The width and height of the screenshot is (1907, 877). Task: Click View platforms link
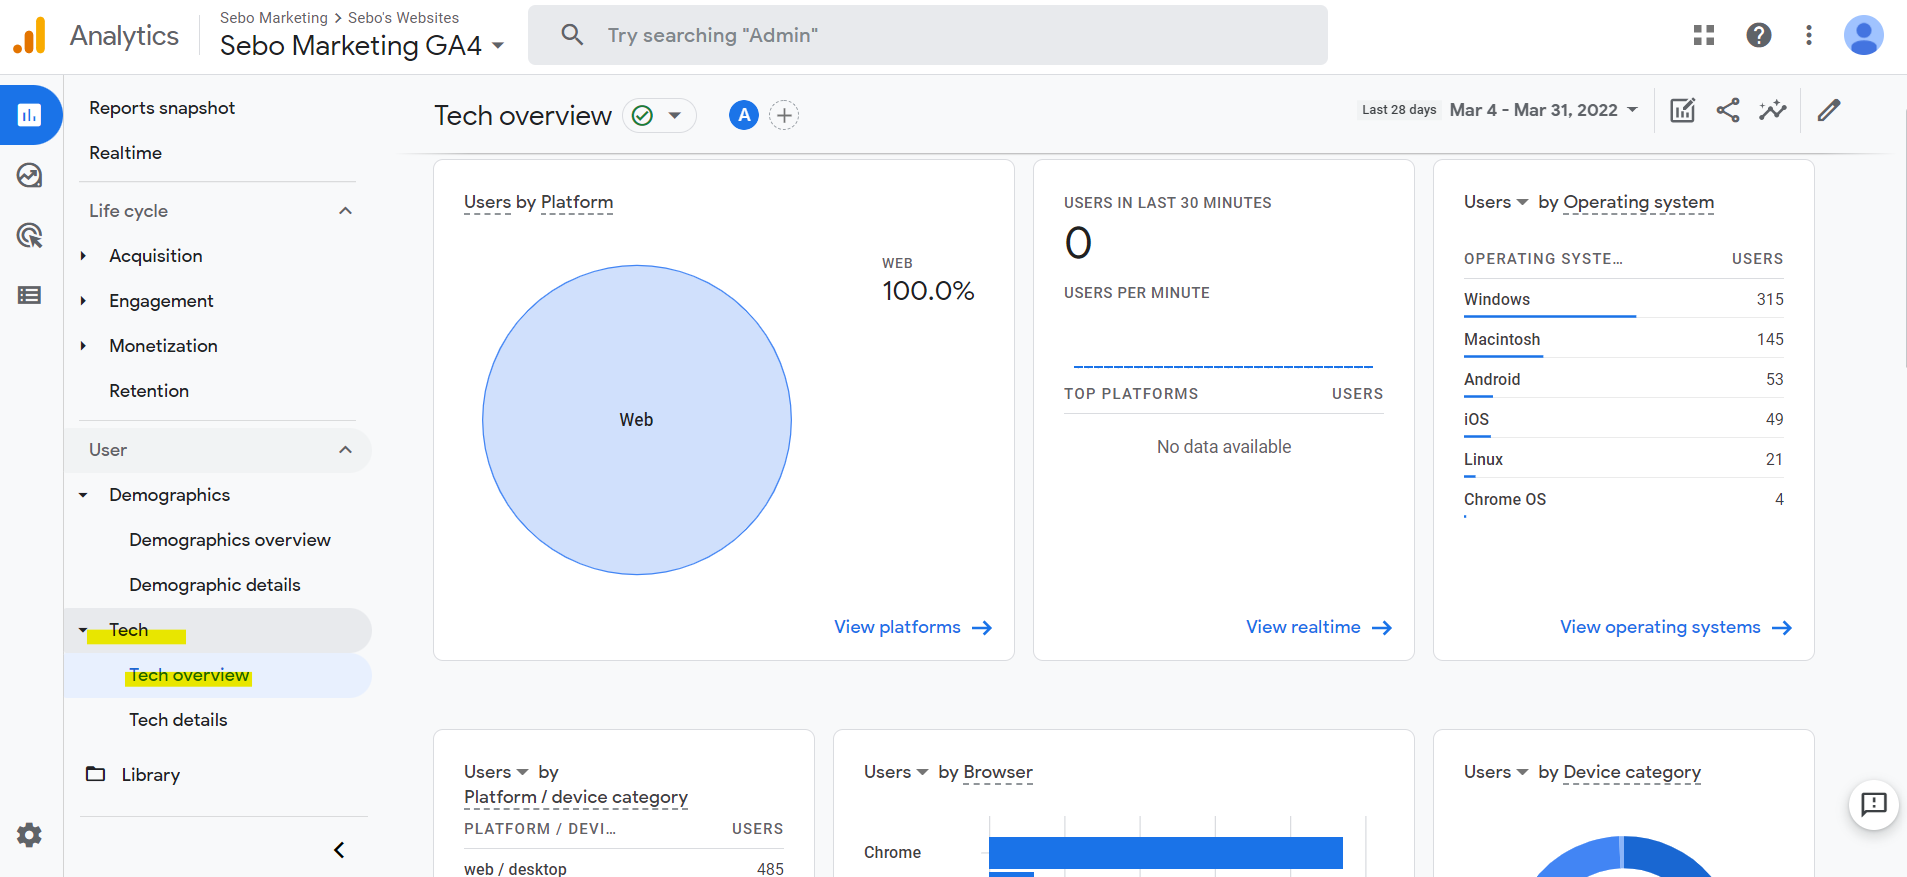pos(897,627)
